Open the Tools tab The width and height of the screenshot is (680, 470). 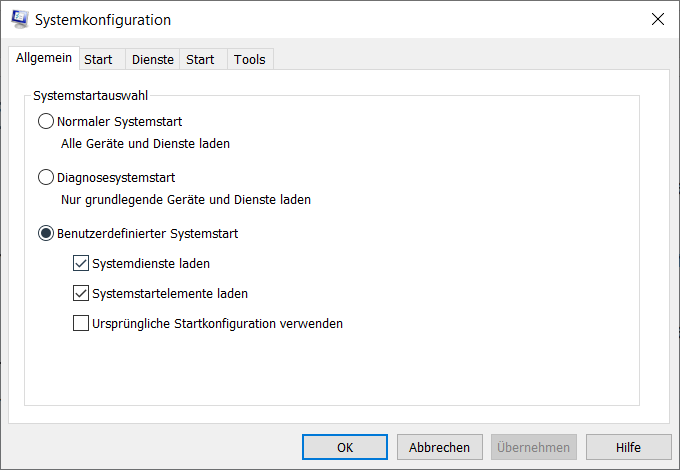click(250, 59)
